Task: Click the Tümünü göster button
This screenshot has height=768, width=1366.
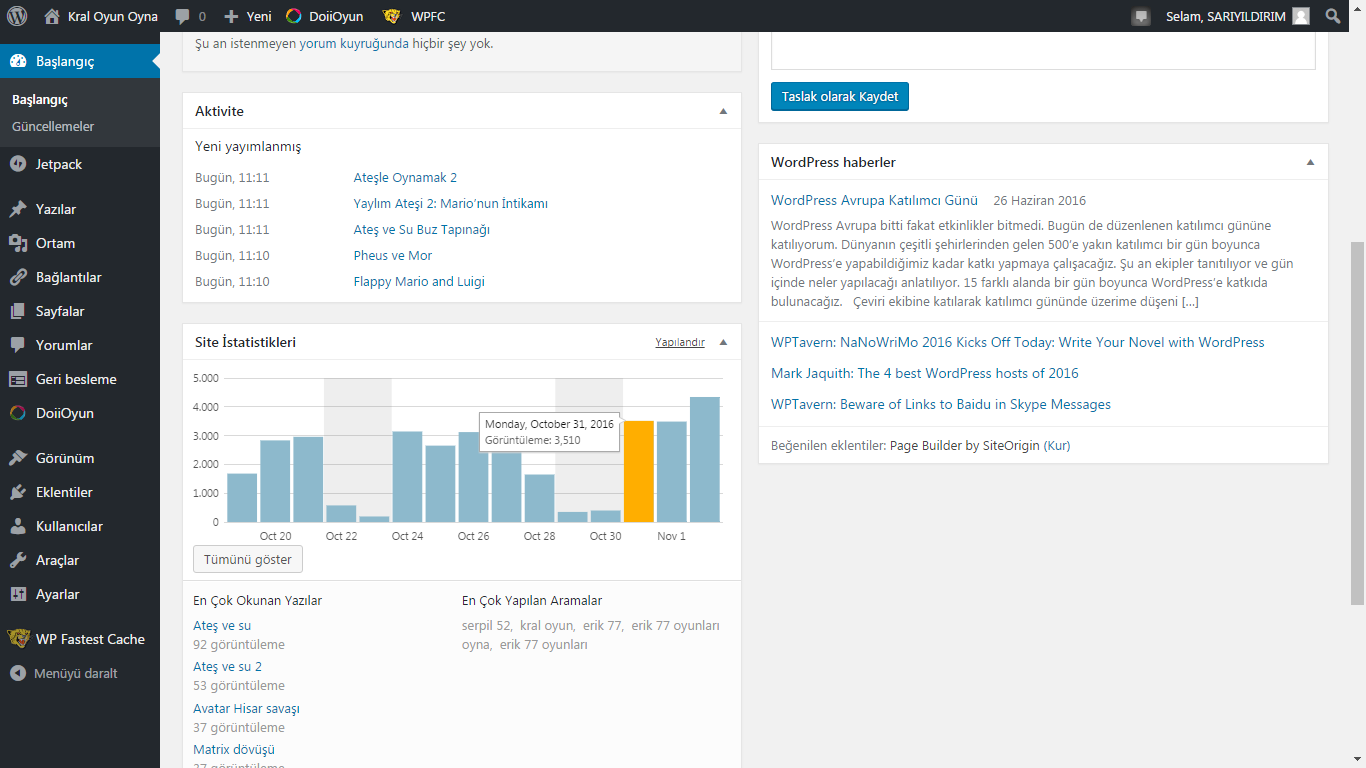Action: (x=248, y=559)
